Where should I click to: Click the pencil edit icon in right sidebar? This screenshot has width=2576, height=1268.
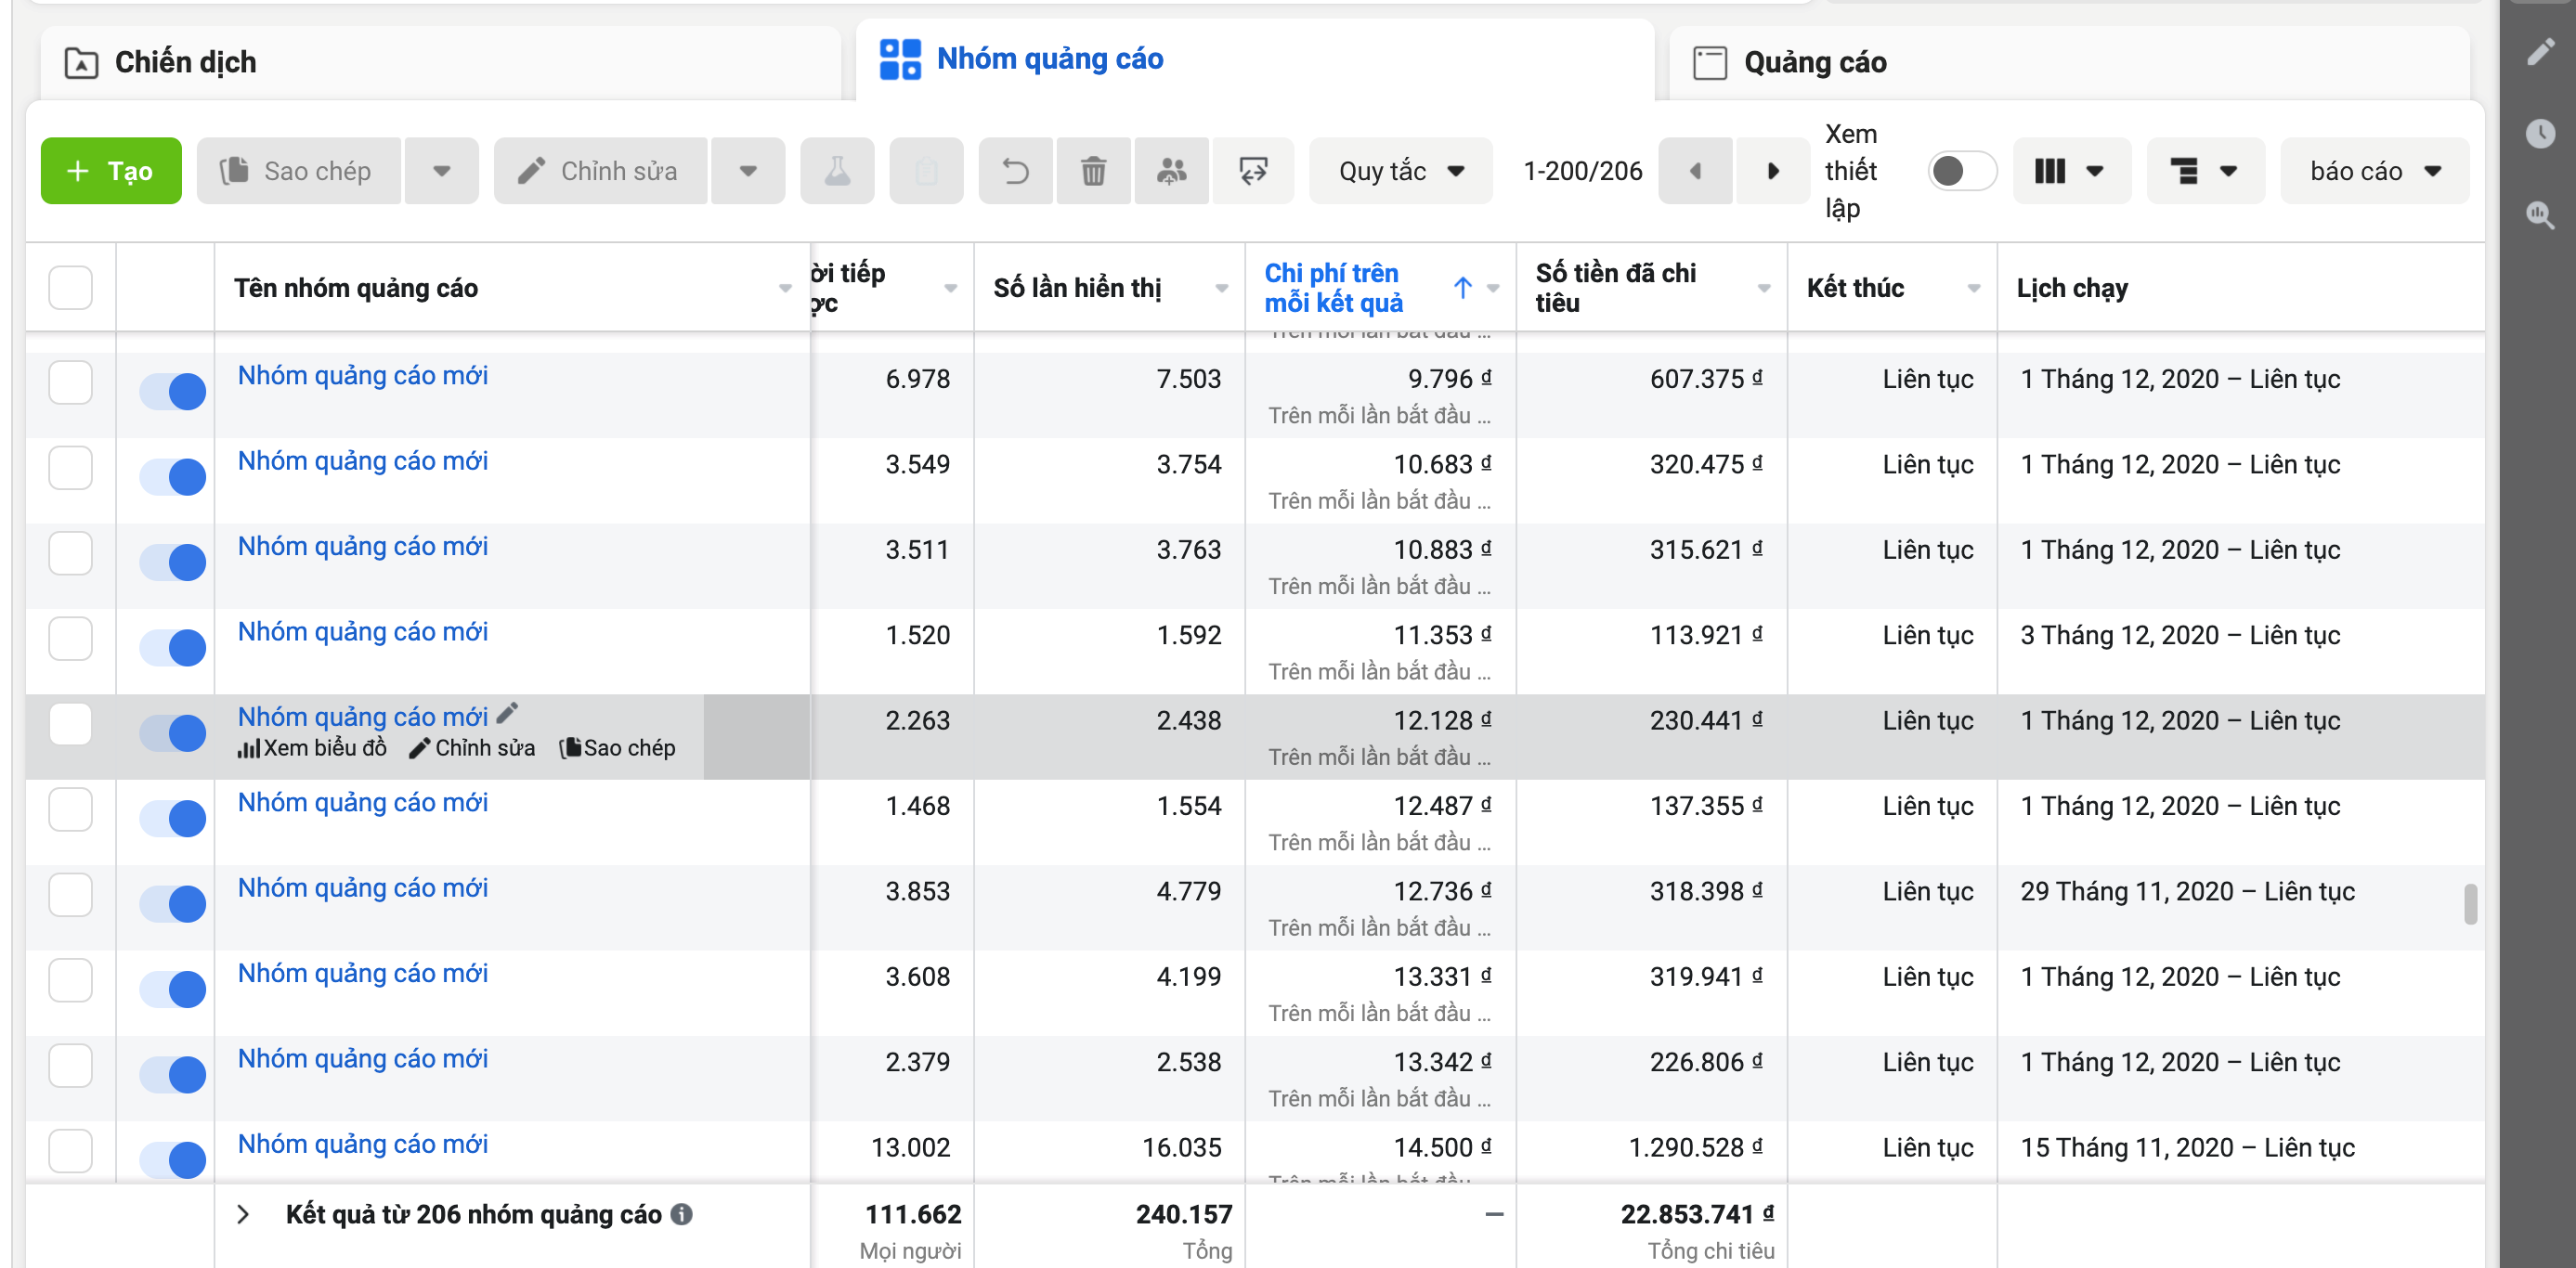pos(2540,52)
